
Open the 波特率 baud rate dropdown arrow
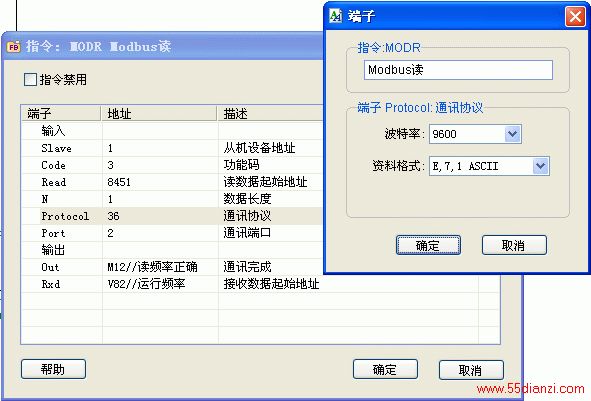512,134
